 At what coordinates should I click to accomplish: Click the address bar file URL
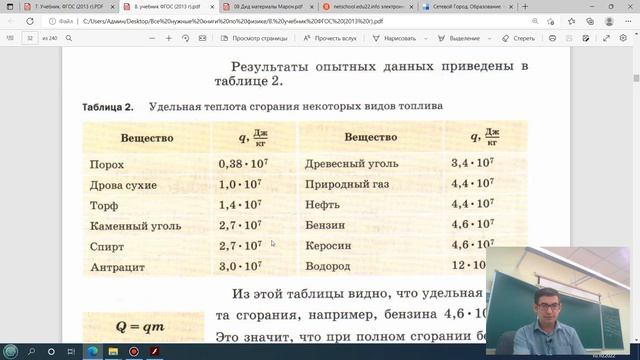pos(233,21)
